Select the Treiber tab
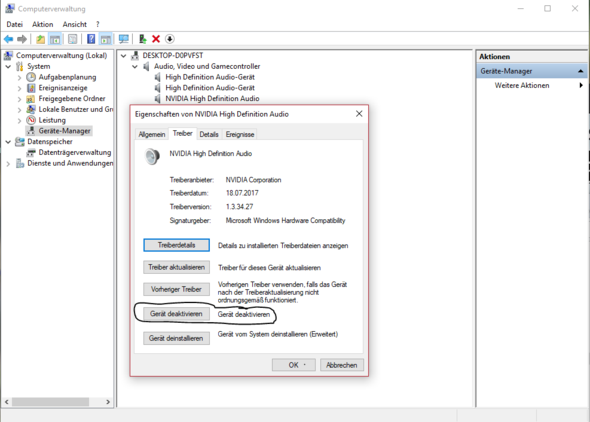 click(182, 133)
